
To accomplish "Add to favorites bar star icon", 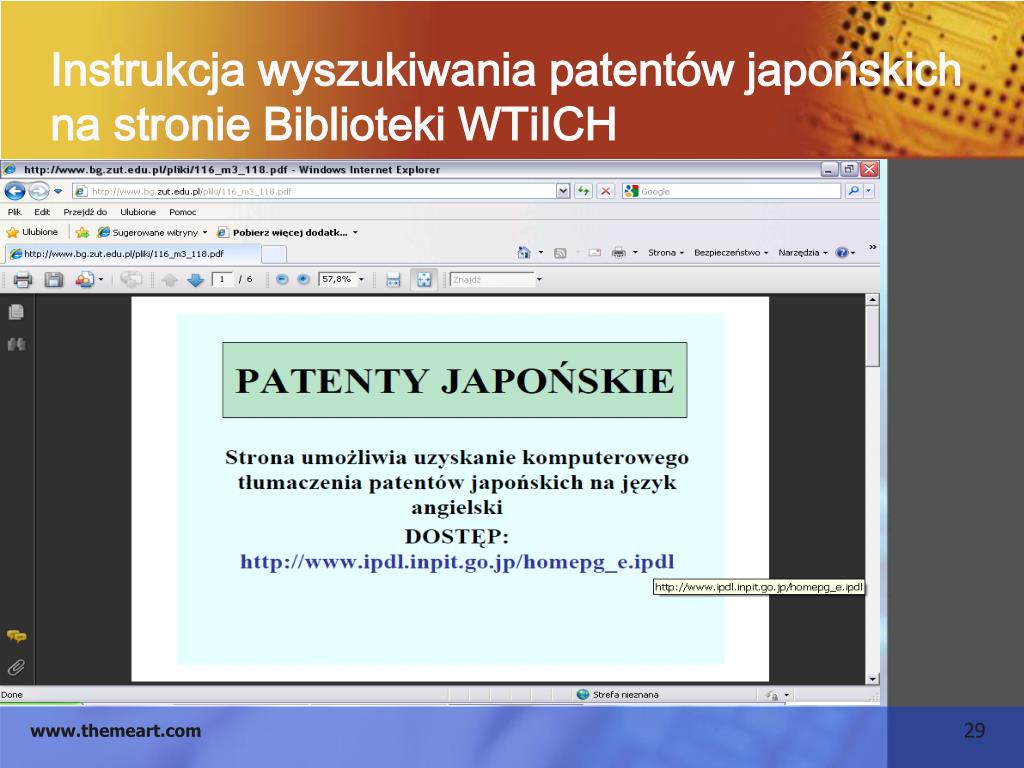I will (x=82, y=232).
